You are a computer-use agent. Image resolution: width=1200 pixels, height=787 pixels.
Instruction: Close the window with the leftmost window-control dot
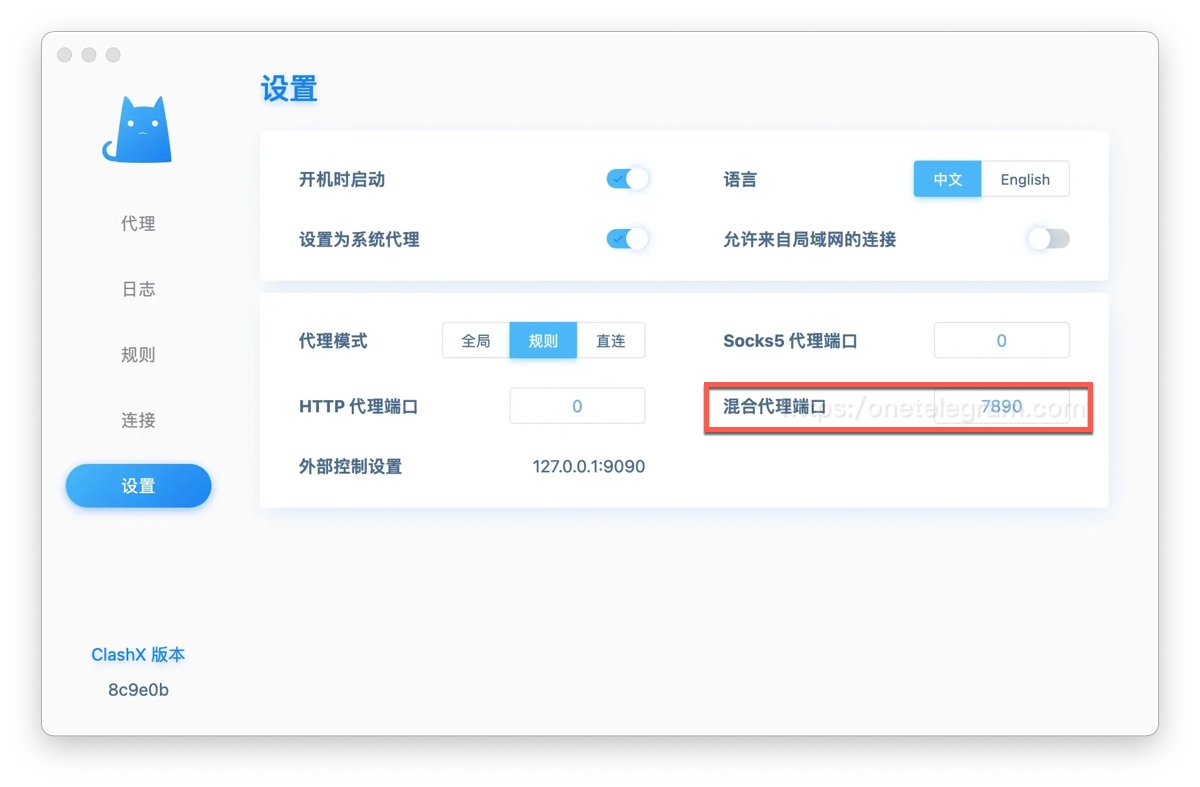pyautogui.click(x=65, y=55)
